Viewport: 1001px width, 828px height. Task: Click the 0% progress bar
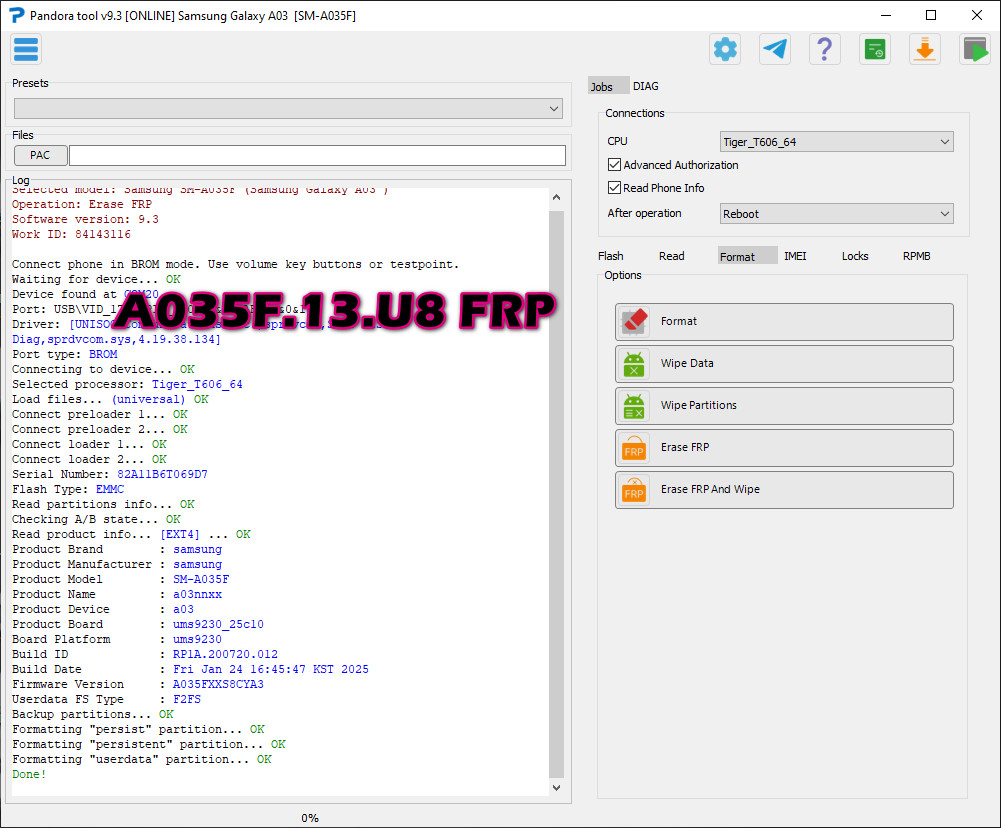point(310,818)
